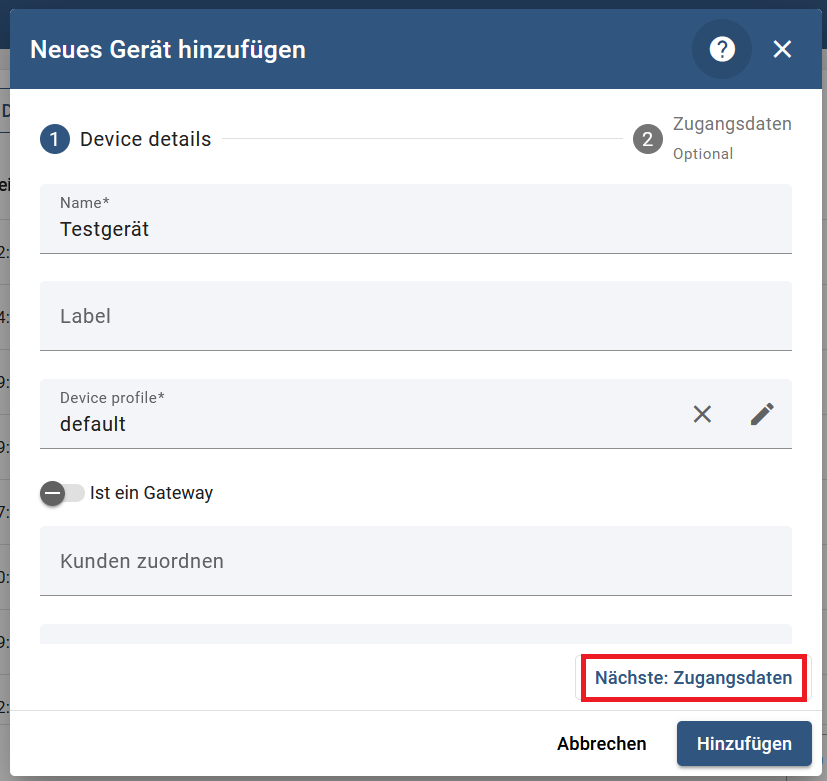Cancel with the Abbrechen button
Viewport: 827px width, 781px height.
point(601,744)
